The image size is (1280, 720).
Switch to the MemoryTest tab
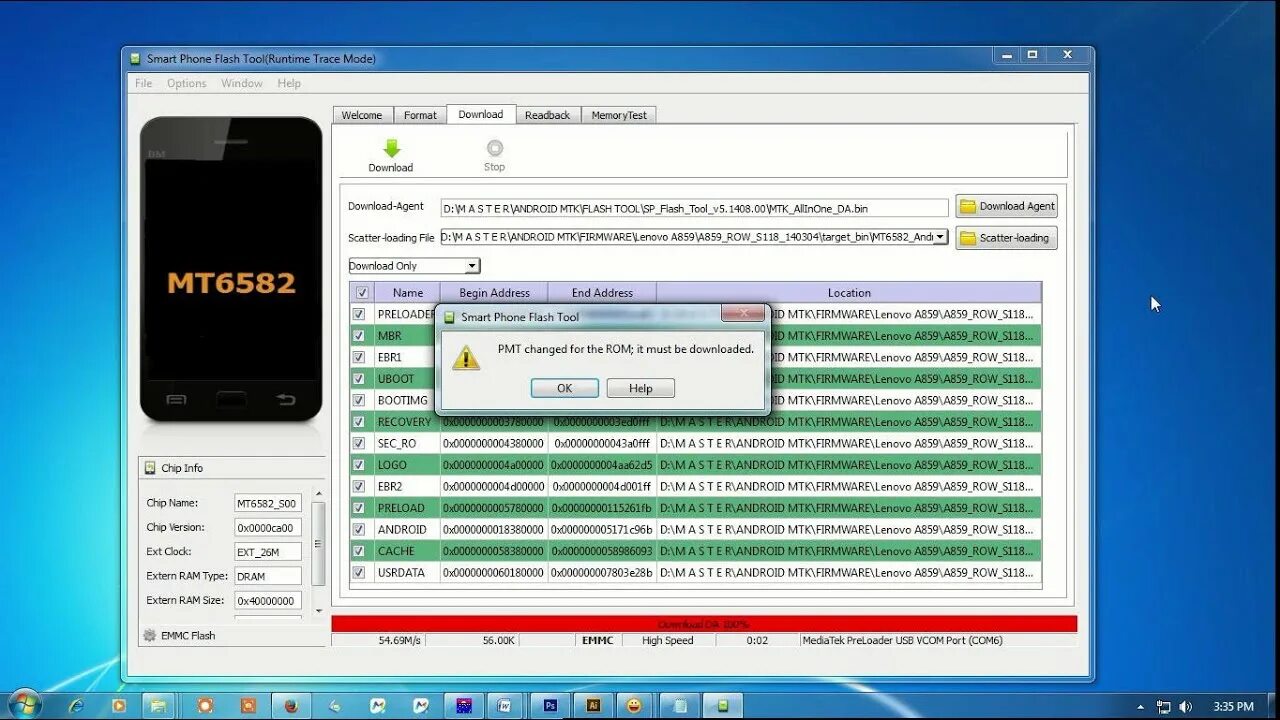(619, 115)
